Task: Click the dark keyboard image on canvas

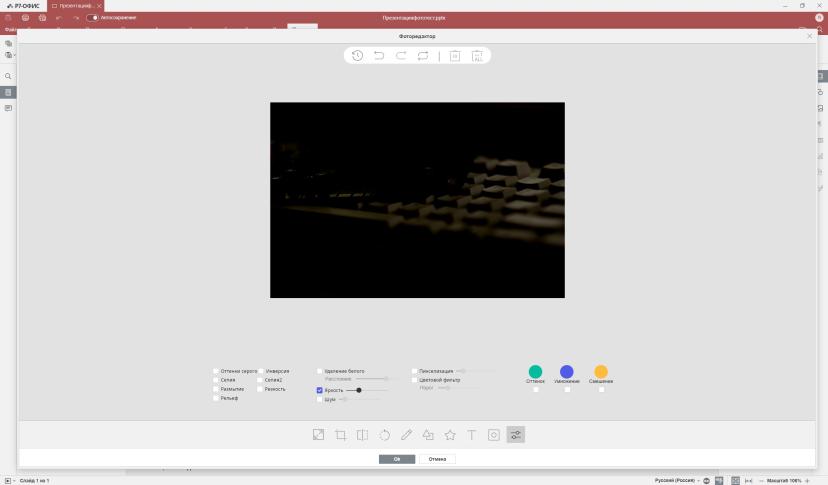Action: coord(417,200)
